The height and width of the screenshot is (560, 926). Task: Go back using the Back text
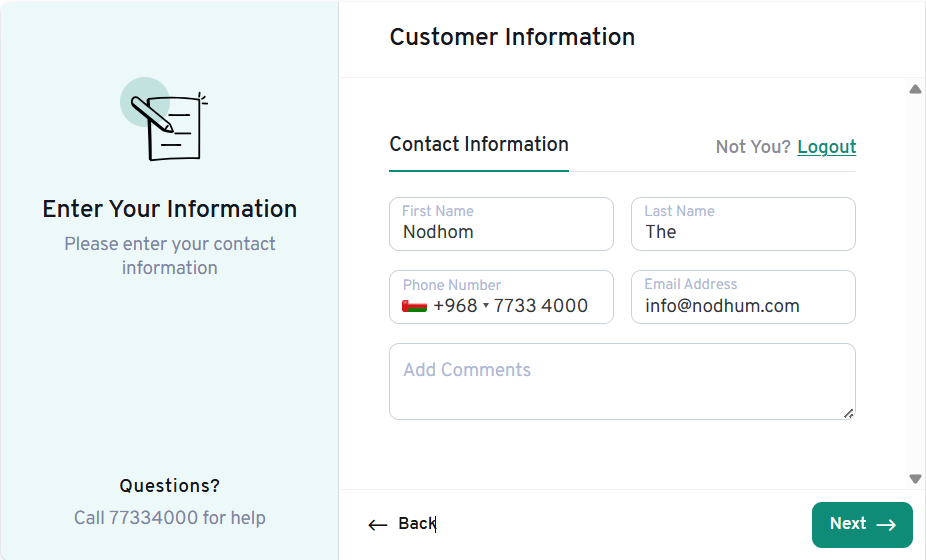(x=416, y=524)
